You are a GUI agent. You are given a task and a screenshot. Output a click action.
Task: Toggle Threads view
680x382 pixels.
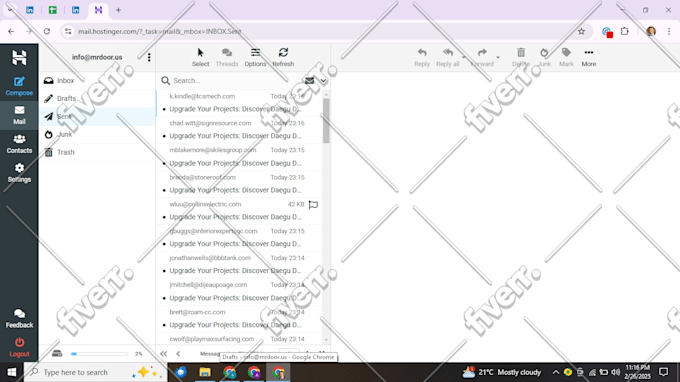(x=227, y=57)
